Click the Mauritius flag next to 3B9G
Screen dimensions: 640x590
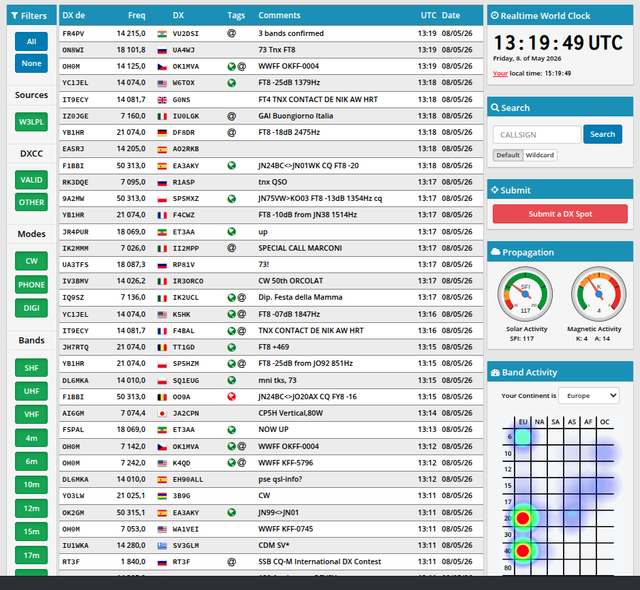162,496
